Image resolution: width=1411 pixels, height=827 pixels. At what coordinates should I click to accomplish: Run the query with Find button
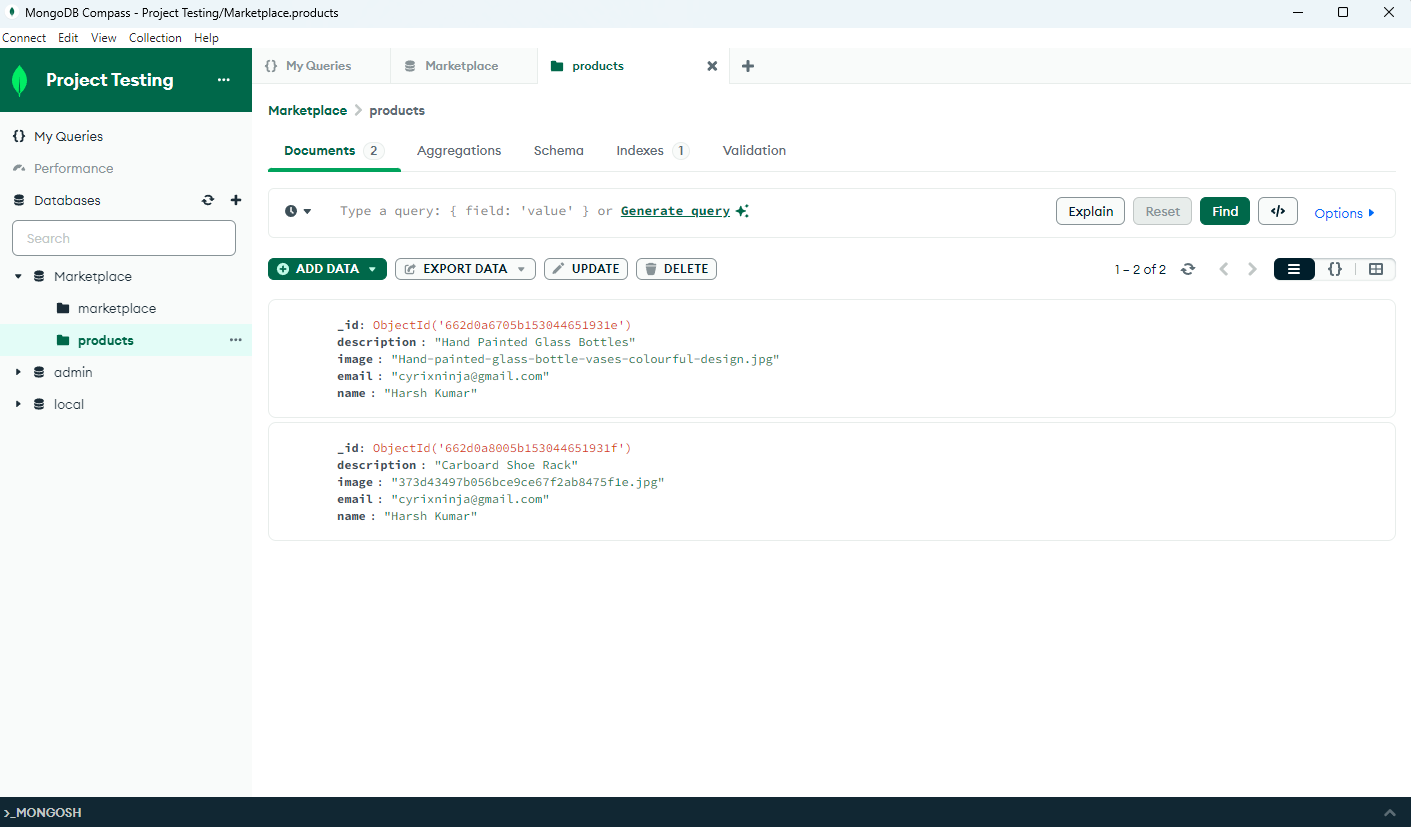[1225, 211]
